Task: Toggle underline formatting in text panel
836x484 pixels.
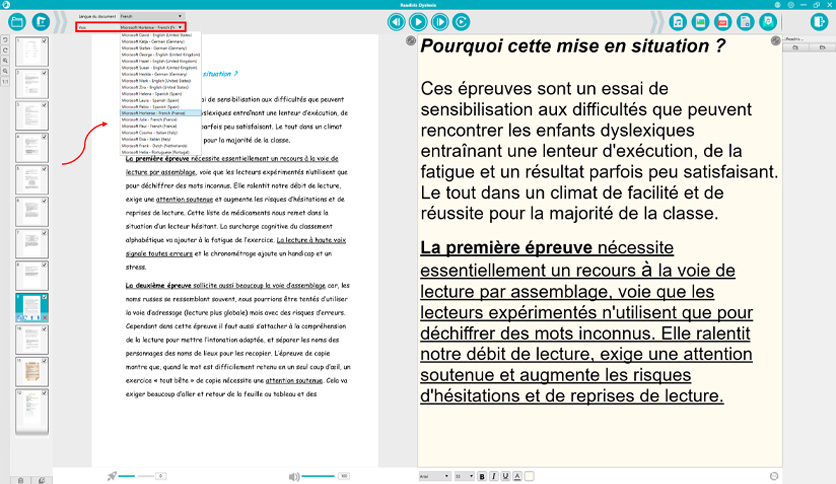Action: 505,476
